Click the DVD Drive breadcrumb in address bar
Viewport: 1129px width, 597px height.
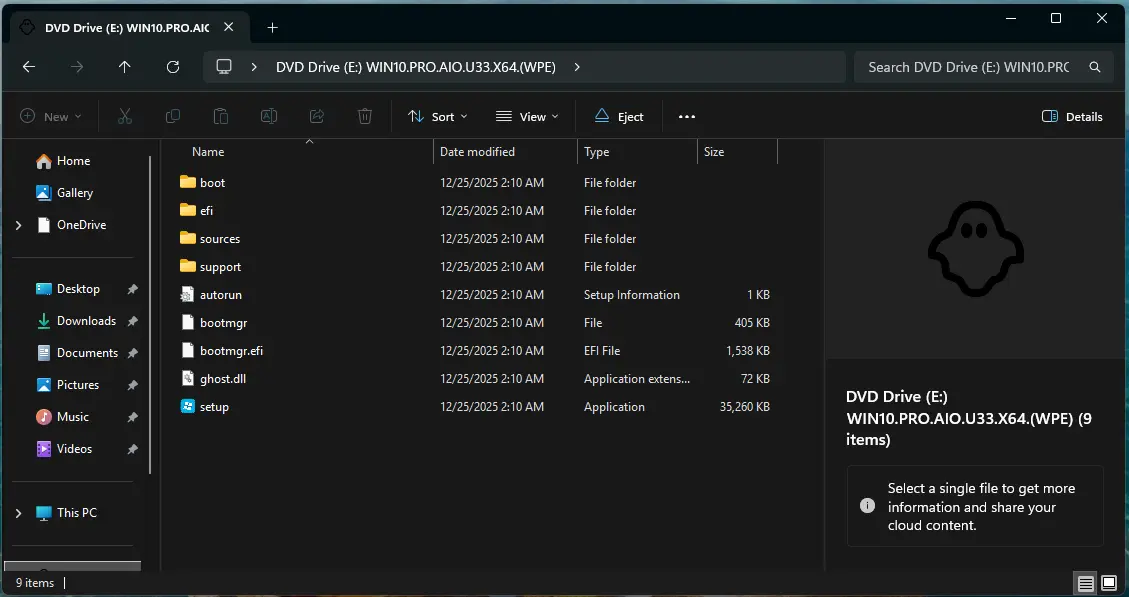tap(415, 67)
